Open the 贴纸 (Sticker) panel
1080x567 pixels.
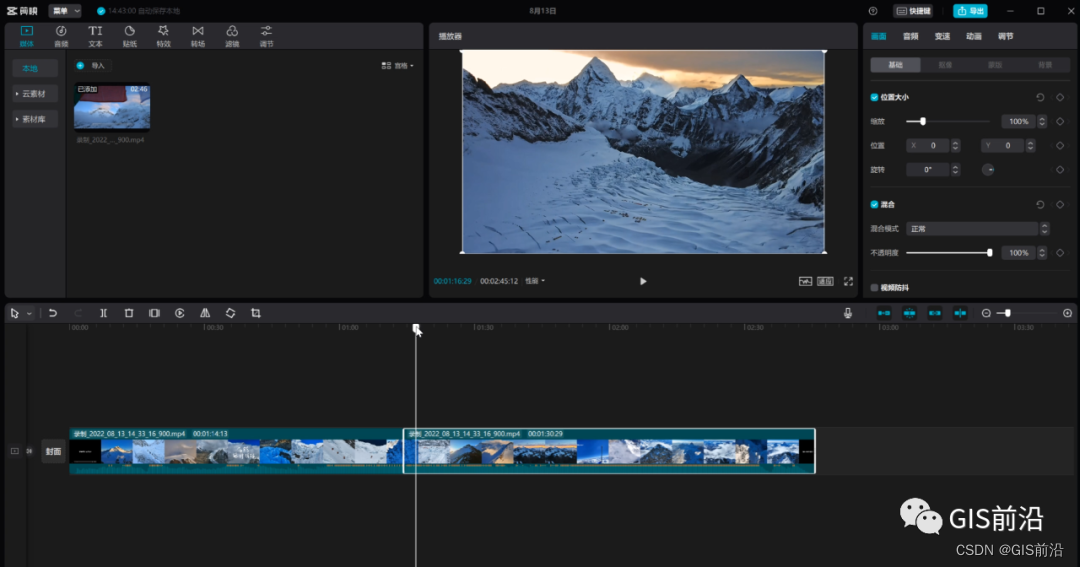tap(129, 36)
